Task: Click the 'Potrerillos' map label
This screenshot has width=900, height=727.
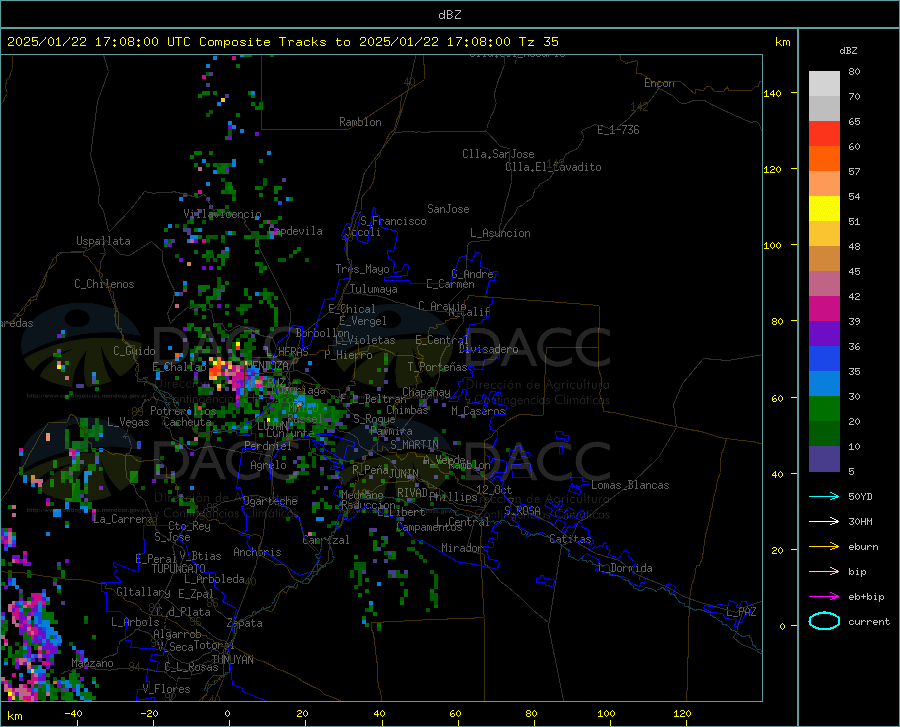Action: pyautogui.click(x=183, y=411)
